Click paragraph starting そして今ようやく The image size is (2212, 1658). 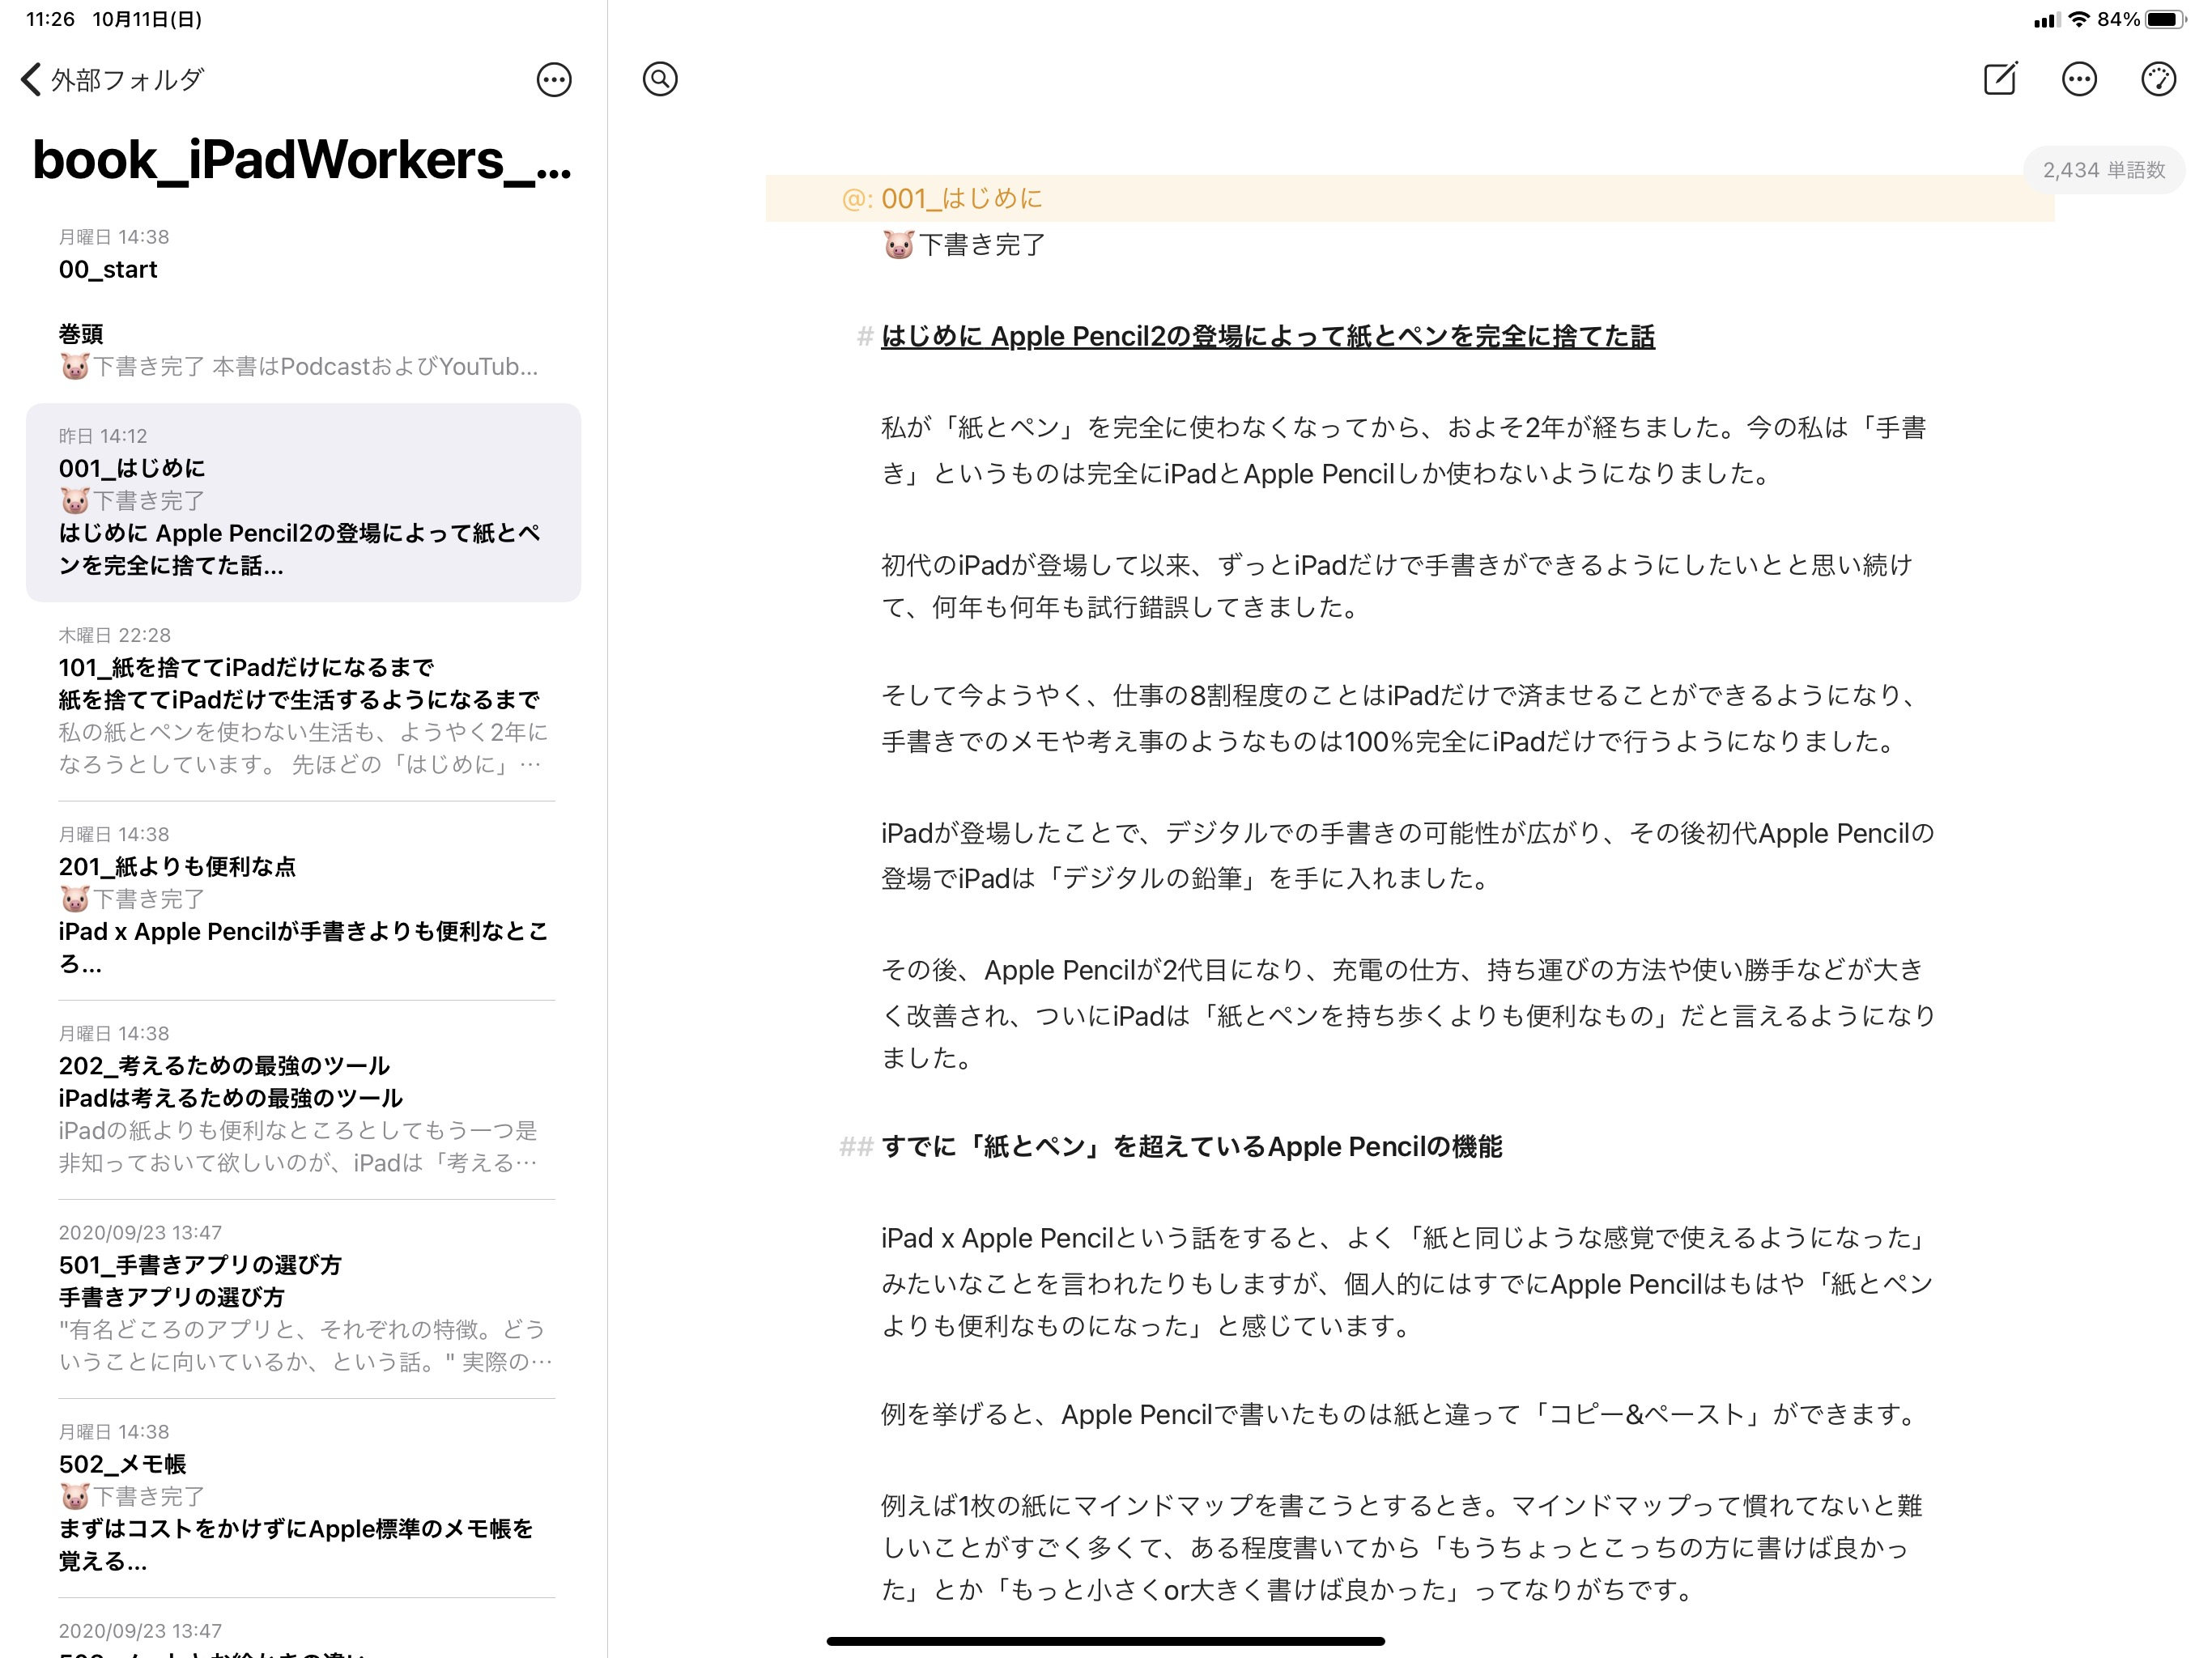click(1398, 718)
